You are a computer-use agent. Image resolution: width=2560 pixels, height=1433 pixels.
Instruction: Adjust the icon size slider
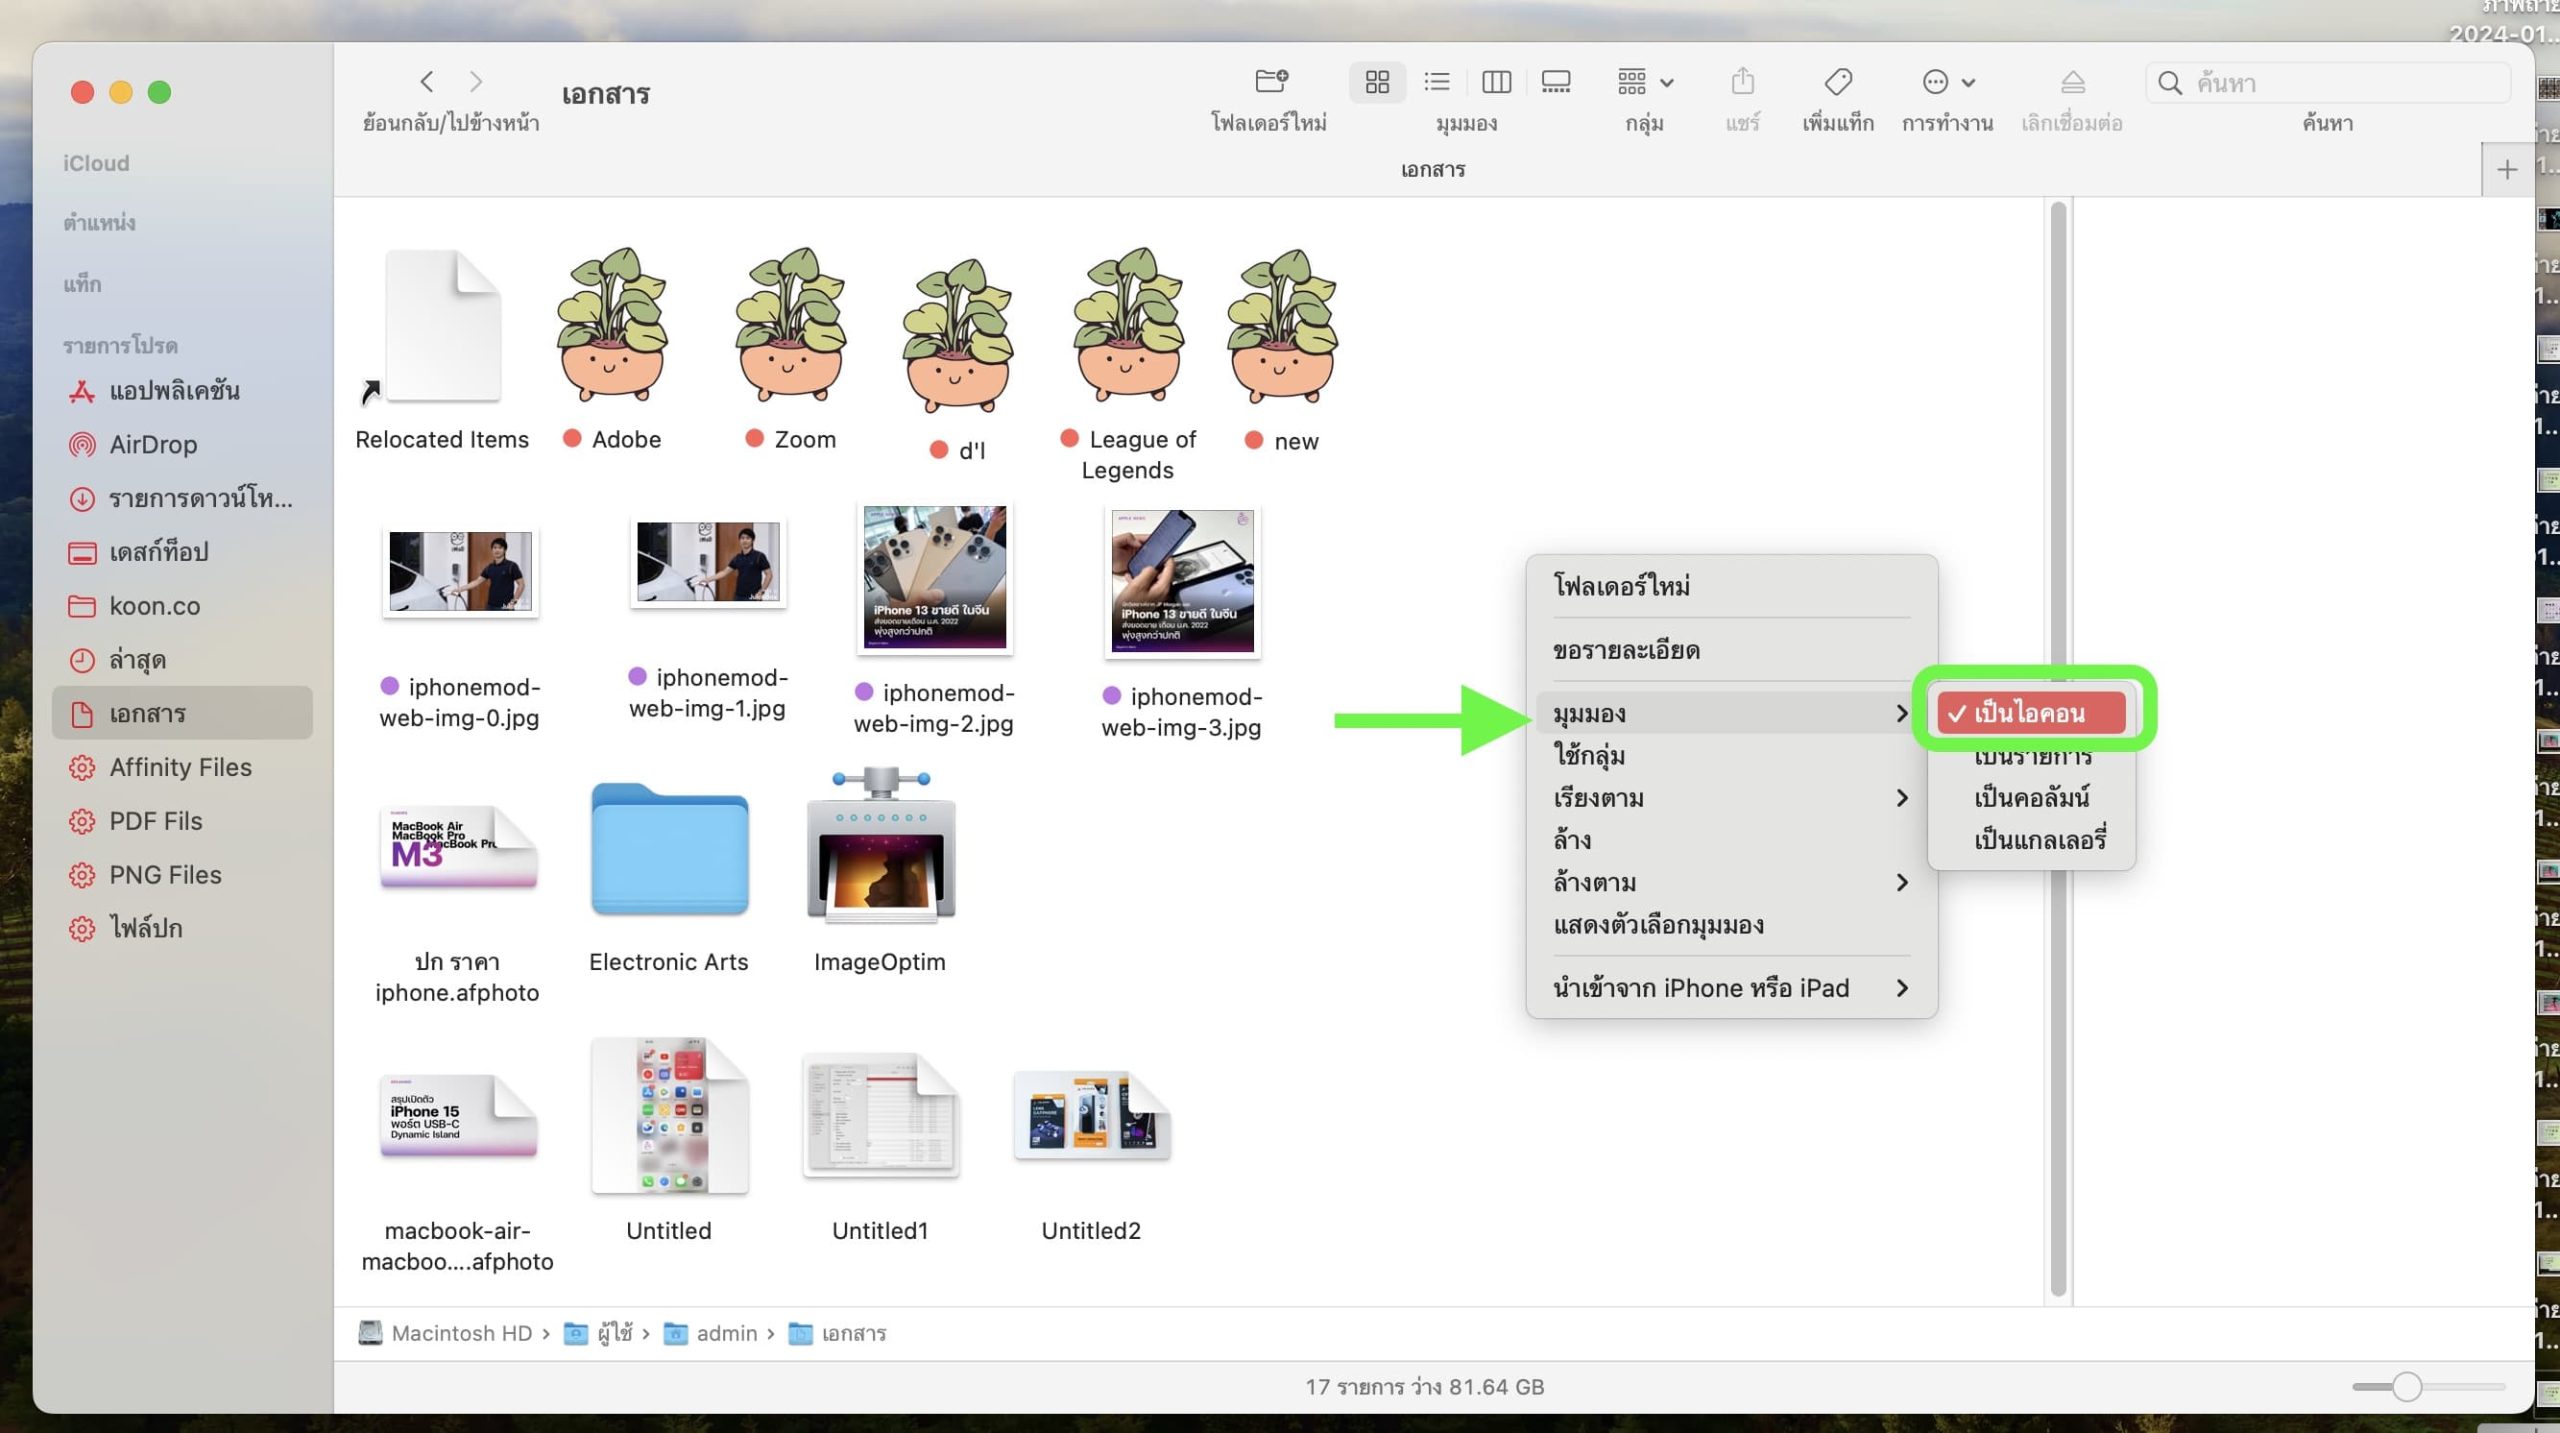click(x=2407, y=1387)
